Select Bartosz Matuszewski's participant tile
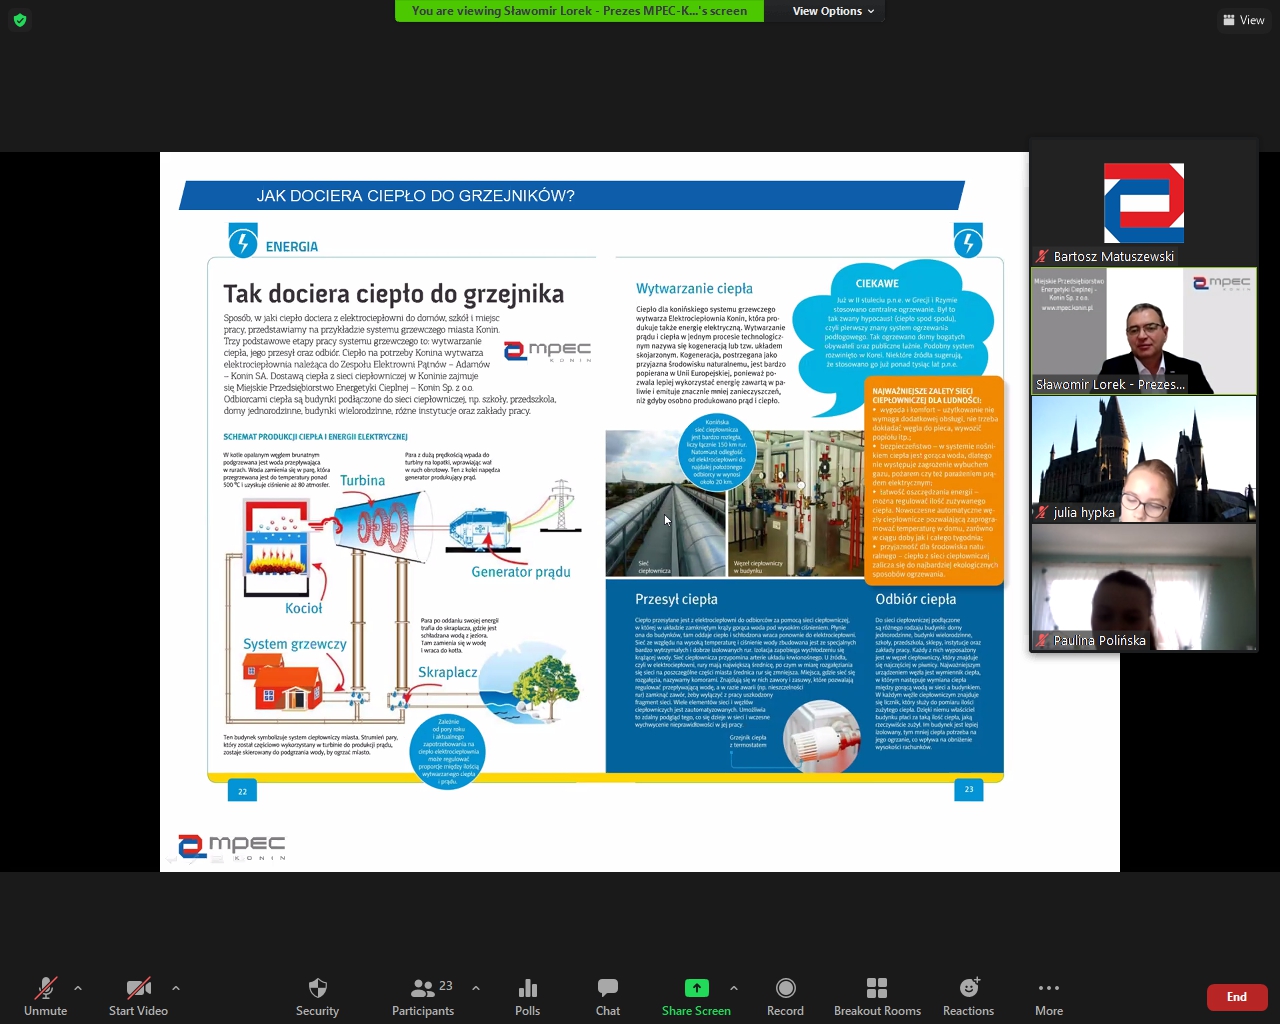1280x1024 pixels. coord(1144,203)
